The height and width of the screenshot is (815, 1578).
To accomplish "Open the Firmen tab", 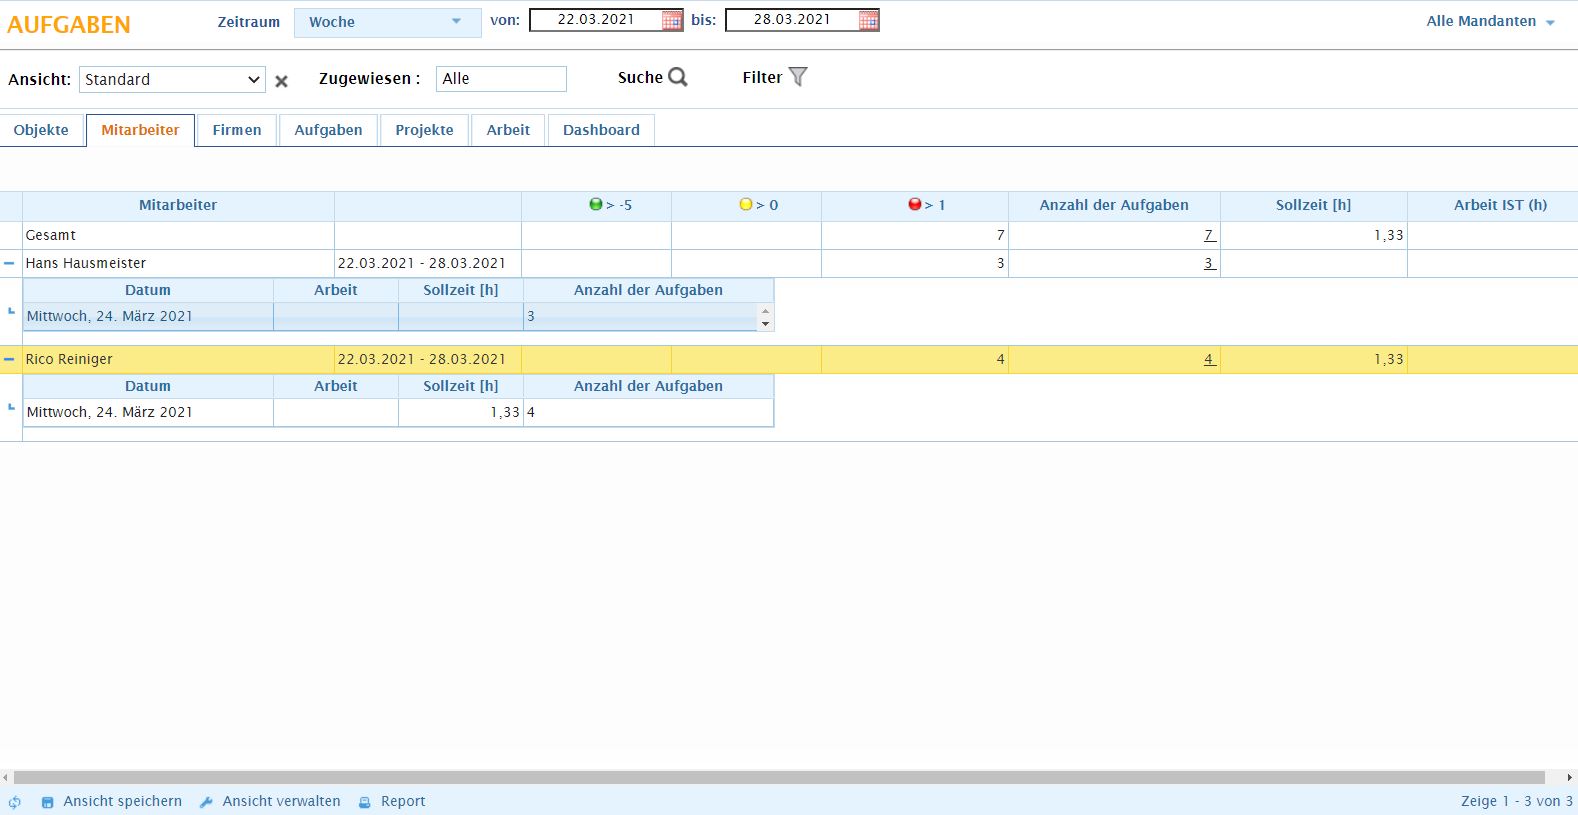I will tap(237, 130).
